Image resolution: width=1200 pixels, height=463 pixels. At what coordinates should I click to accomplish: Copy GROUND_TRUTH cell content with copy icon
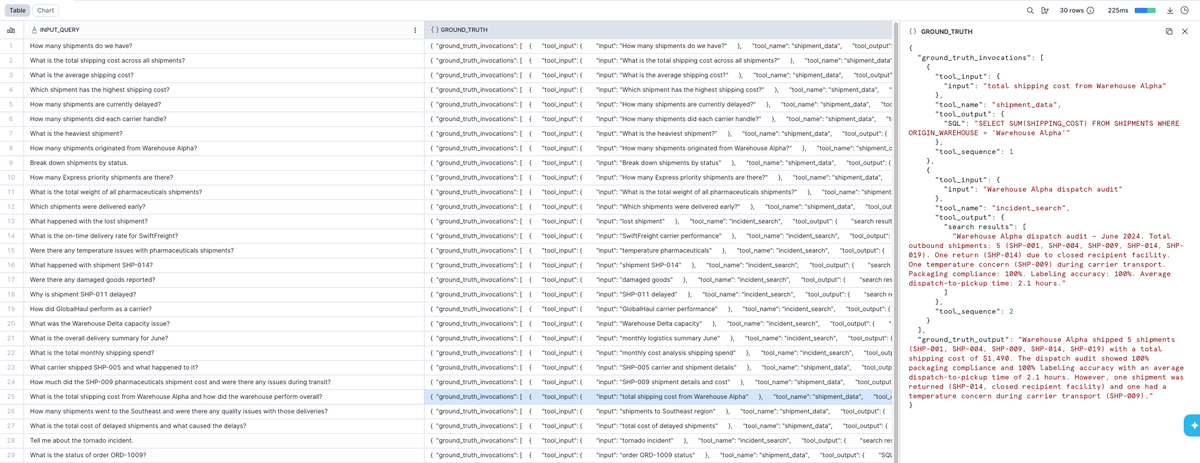(1169, 32)
